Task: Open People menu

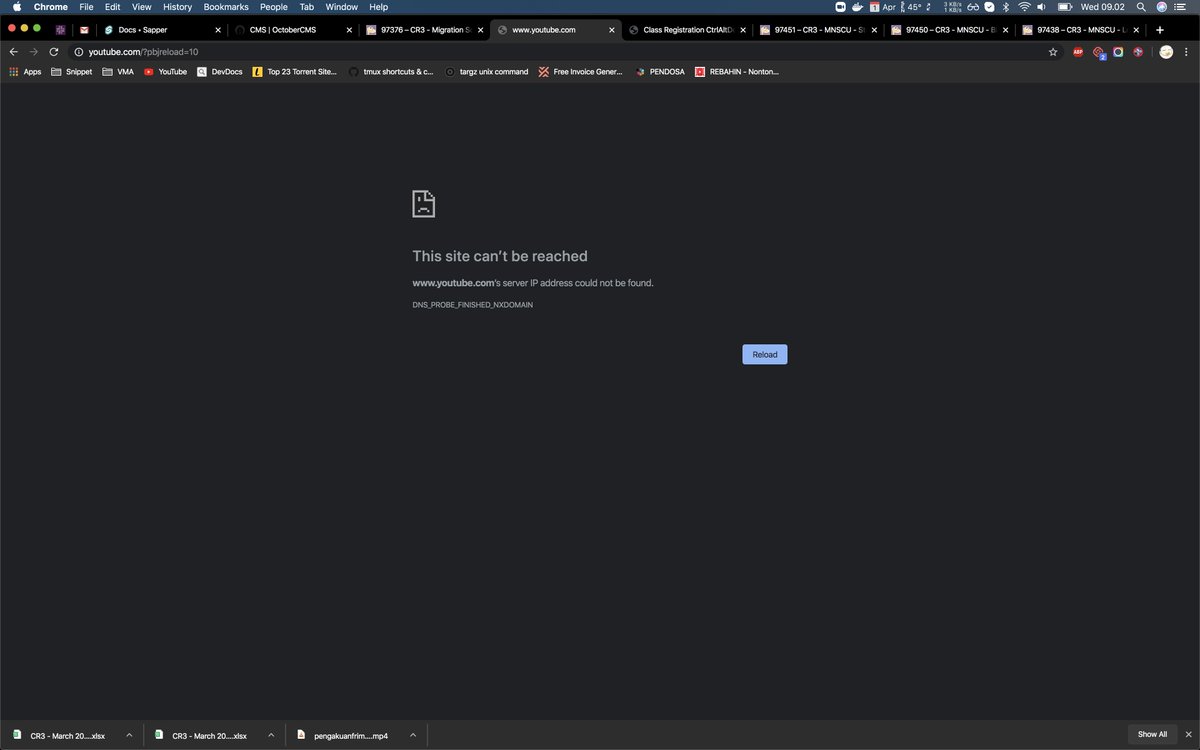Action: click(274, 7)
